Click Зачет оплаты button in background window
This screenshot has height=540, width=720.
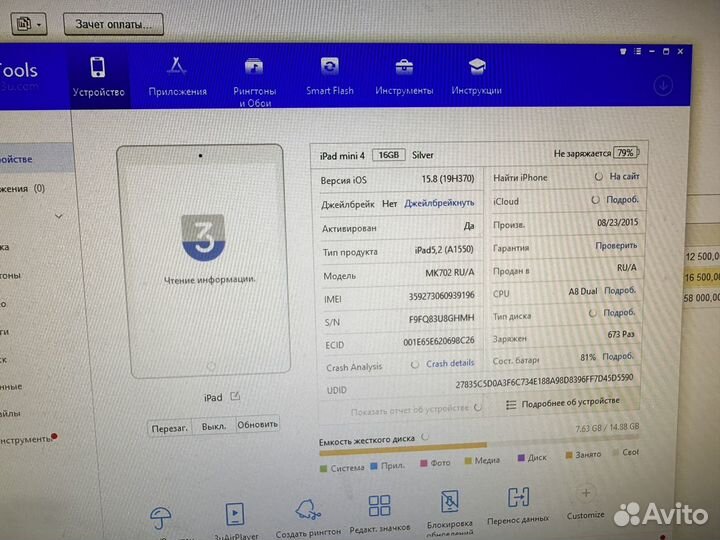point(113,24)
